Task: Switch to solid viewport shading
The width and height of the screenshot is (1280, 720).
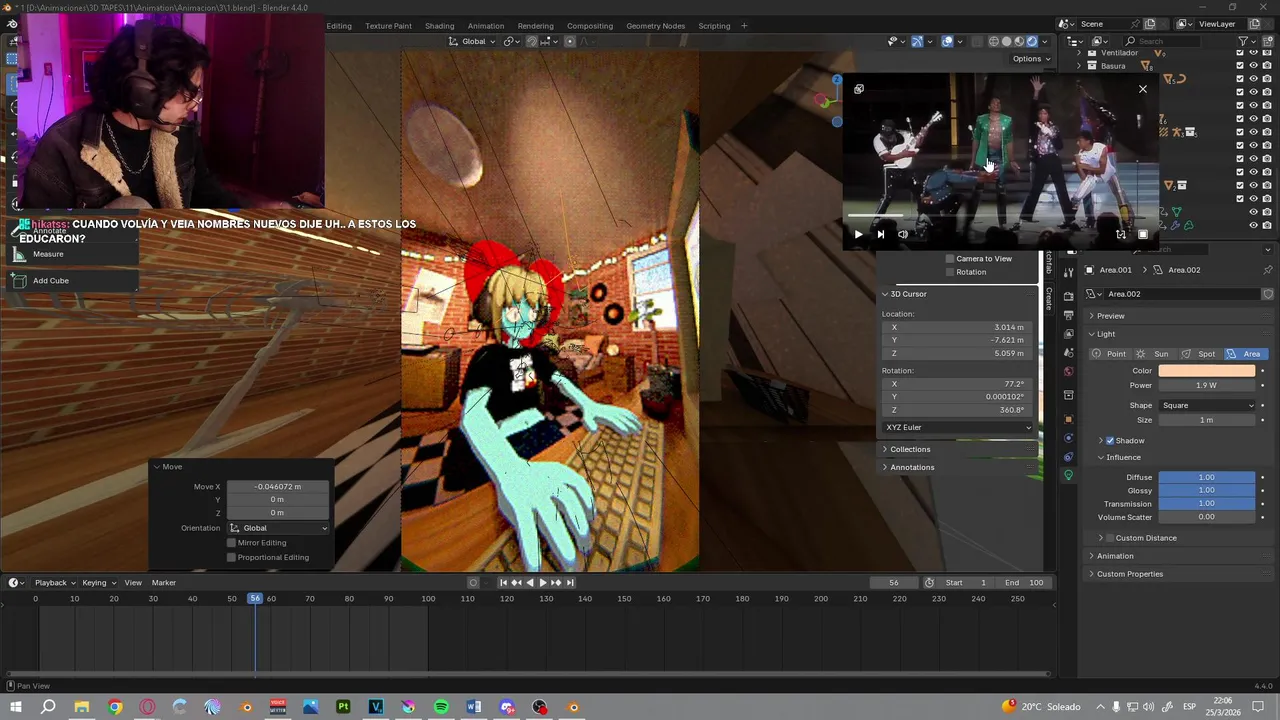Action: pyautogui.click(x=1007, y=41)
